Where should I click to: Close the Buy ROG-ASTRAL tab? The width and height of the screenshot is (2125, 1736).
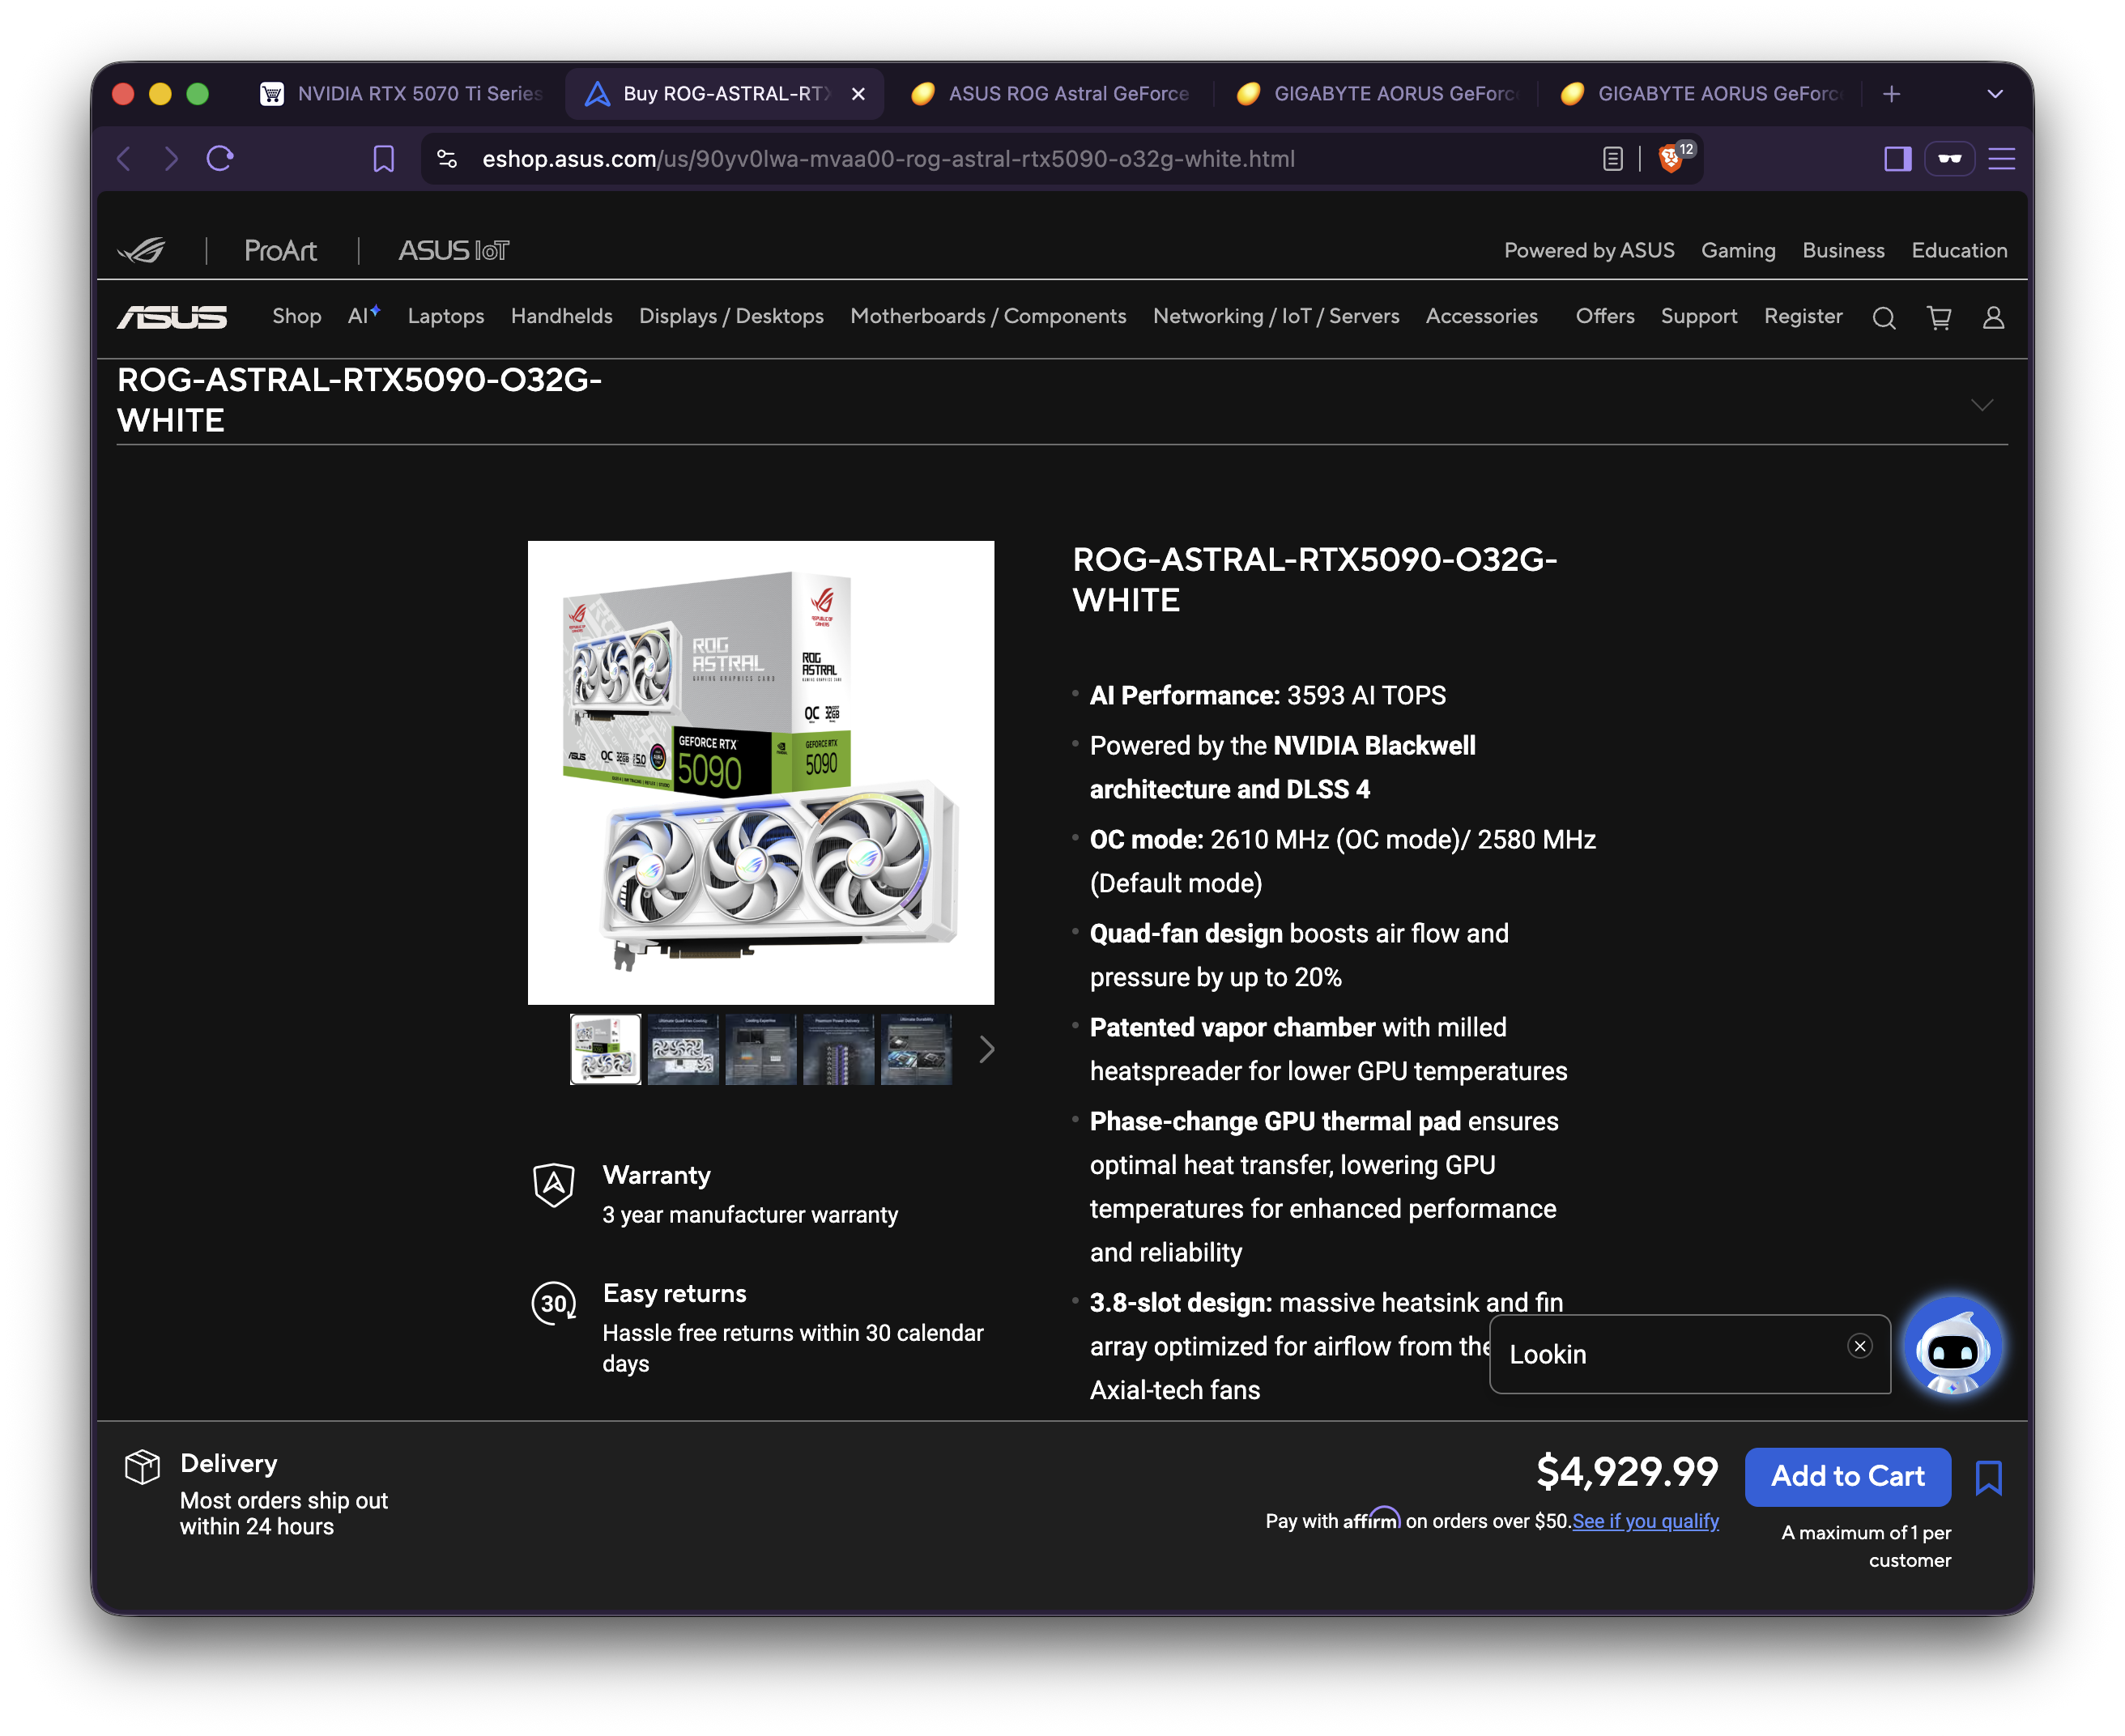858,94
